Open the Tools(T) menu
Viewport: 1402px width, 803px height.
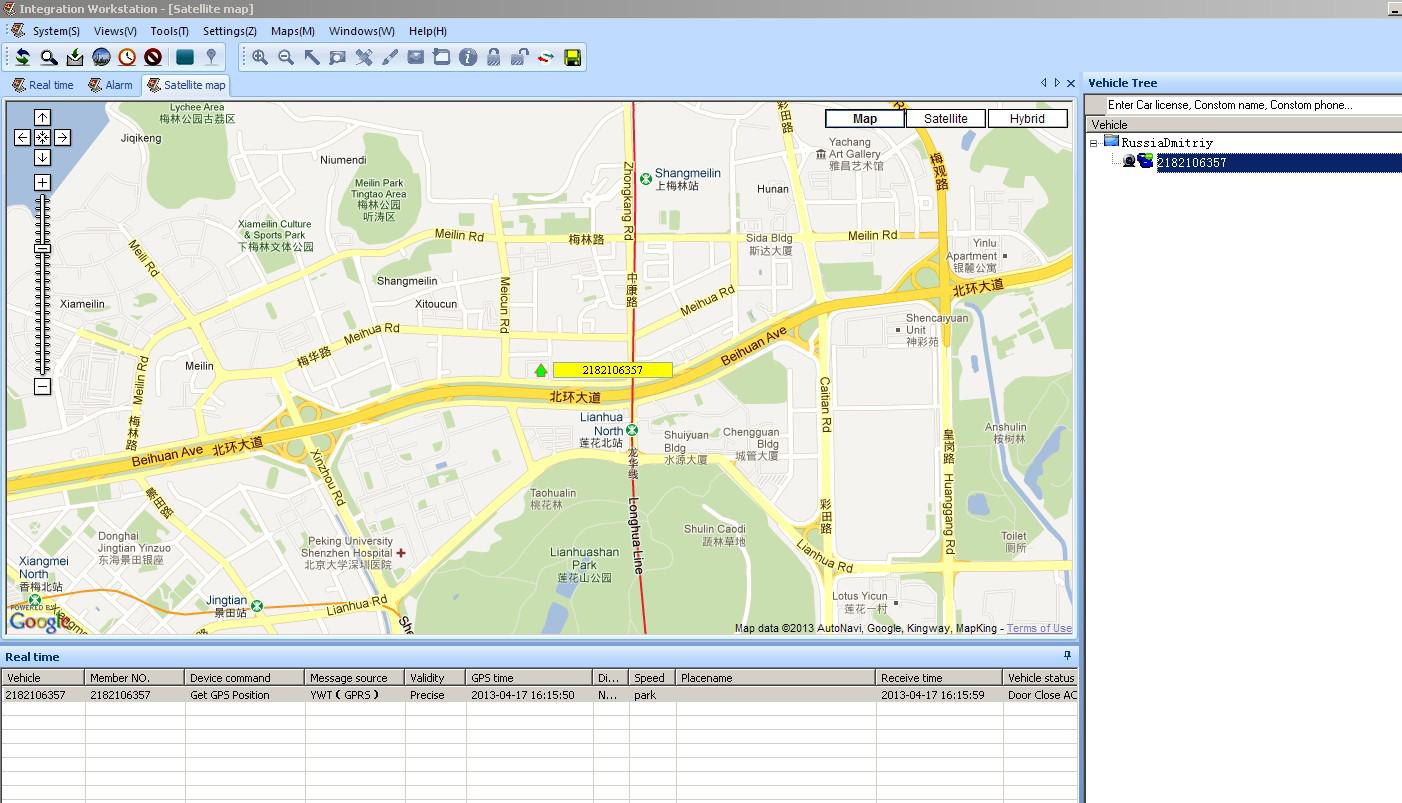click(x=169, y=31)
